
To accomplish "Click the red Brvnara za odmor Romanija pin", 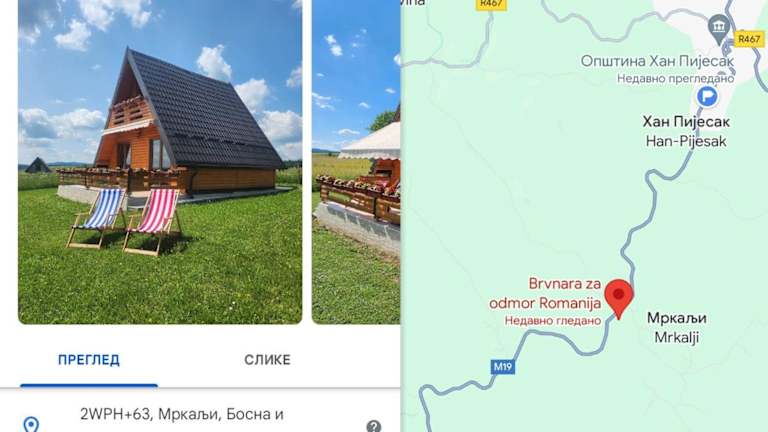I will tap(619, 299).
